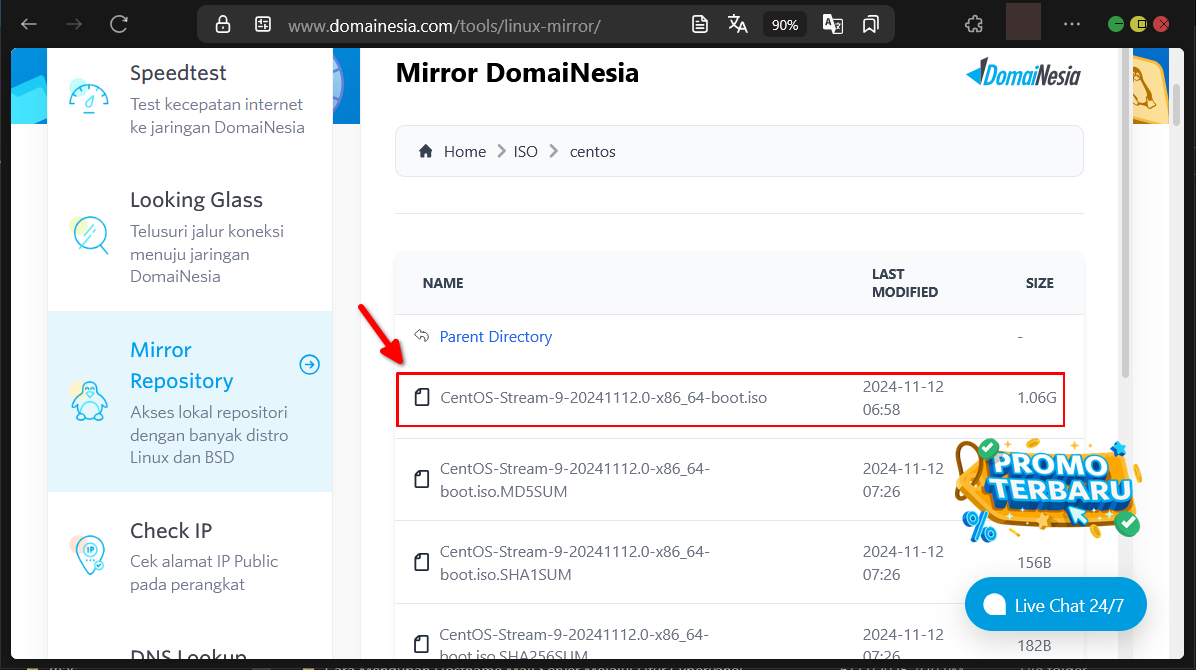Click the Parent Directory return arrow icon
The width and height of the screenshot is (1196, 670).
point(421,336)
